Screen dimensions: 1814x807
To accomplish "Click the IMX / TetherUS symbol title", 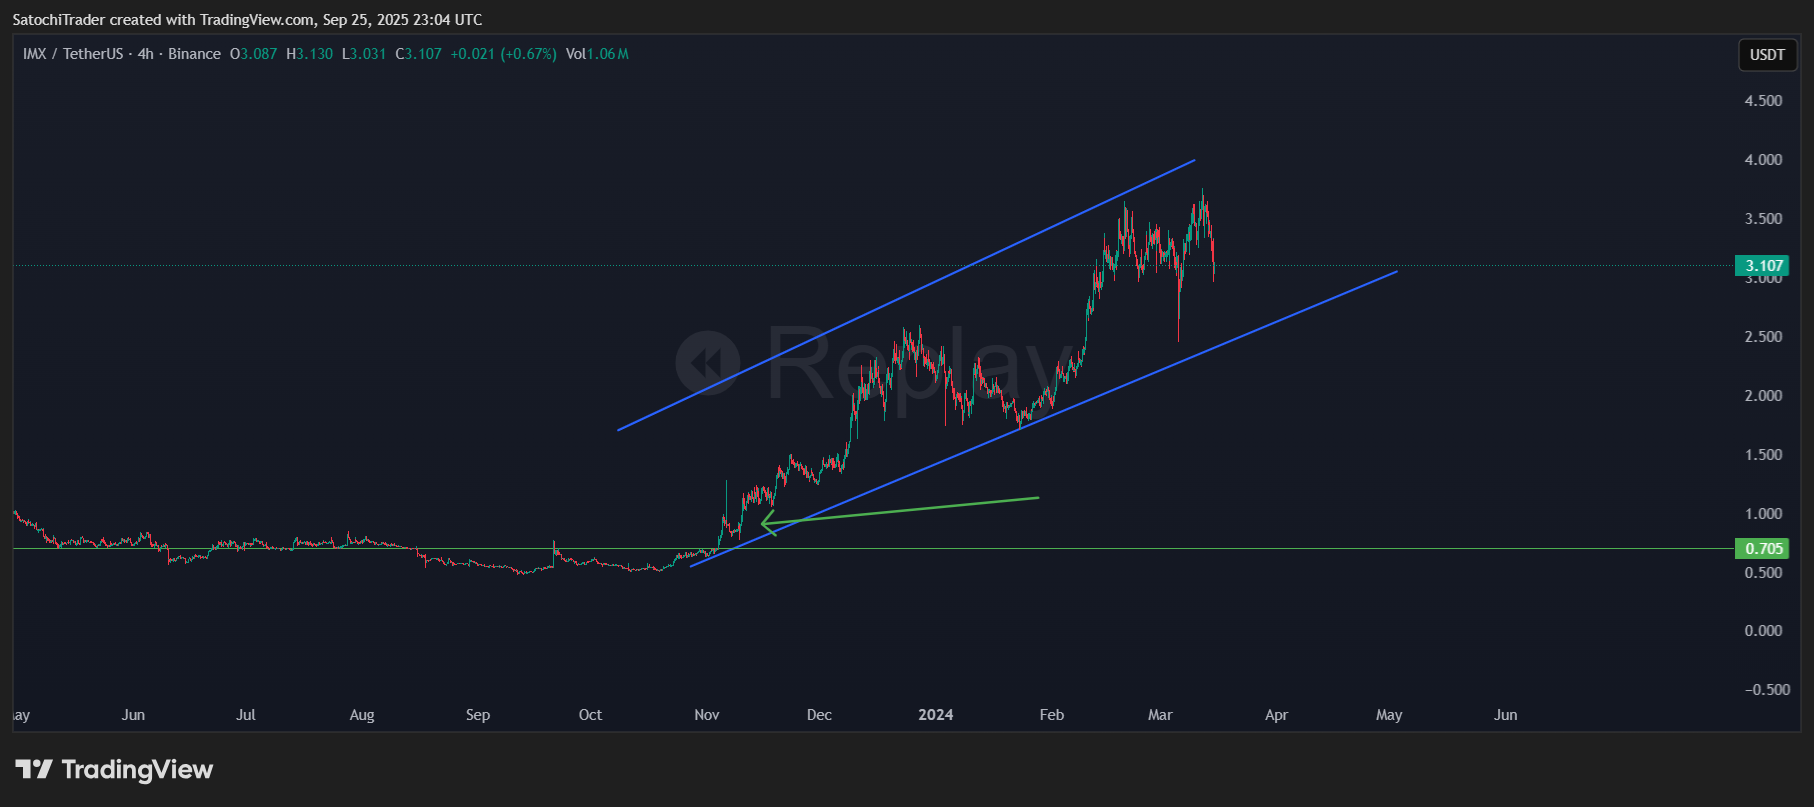I will point(73,54).
